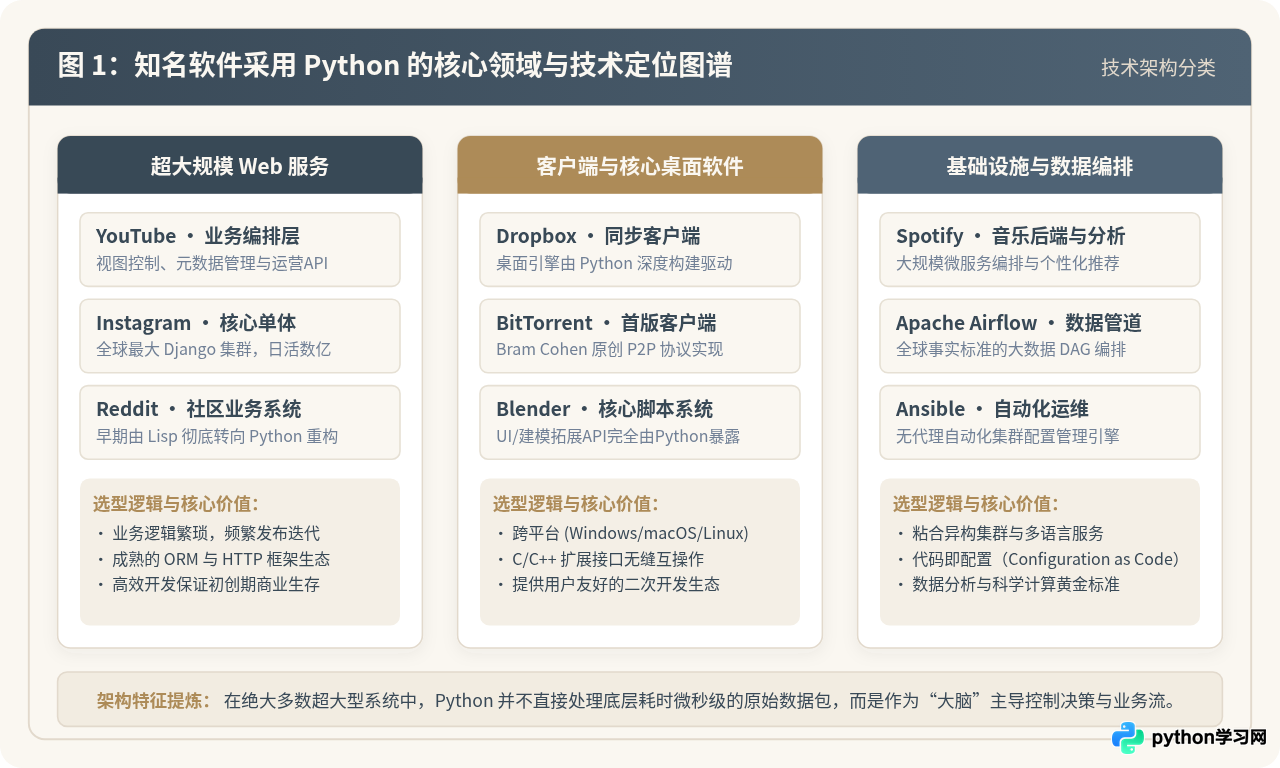Select the '超大规模 Web 服务' column header
Screen dimensions: 1280x768
pyautogui.click(x=240, y=165)
